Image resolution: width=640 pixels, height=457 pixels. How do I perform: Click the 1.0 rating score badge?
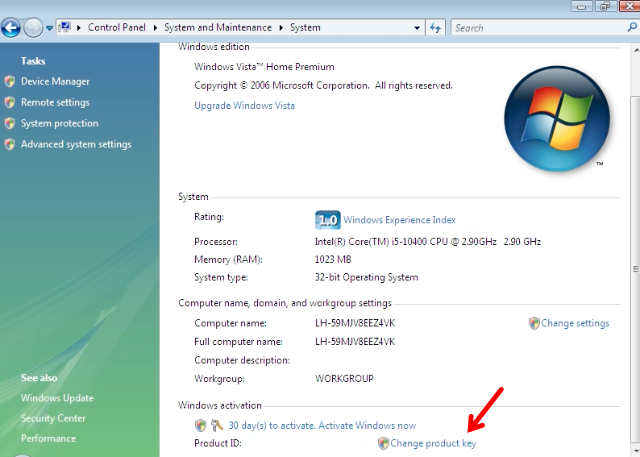click(328, 220)
